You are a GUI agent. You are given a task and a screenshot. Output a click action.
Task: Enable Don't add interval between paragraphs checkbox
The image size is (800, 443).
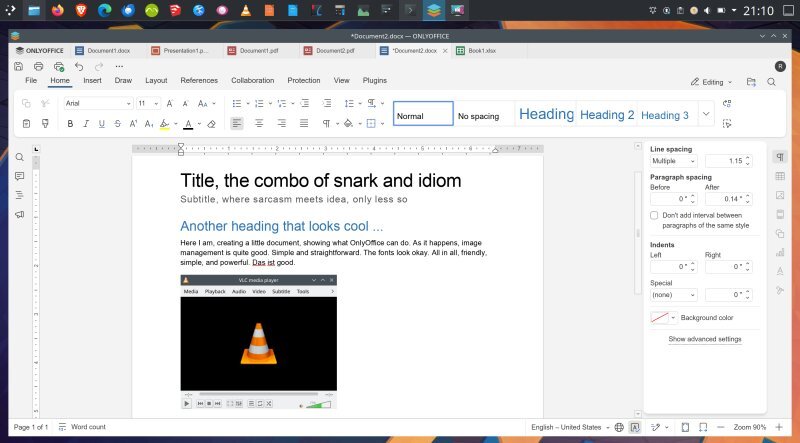654,215
